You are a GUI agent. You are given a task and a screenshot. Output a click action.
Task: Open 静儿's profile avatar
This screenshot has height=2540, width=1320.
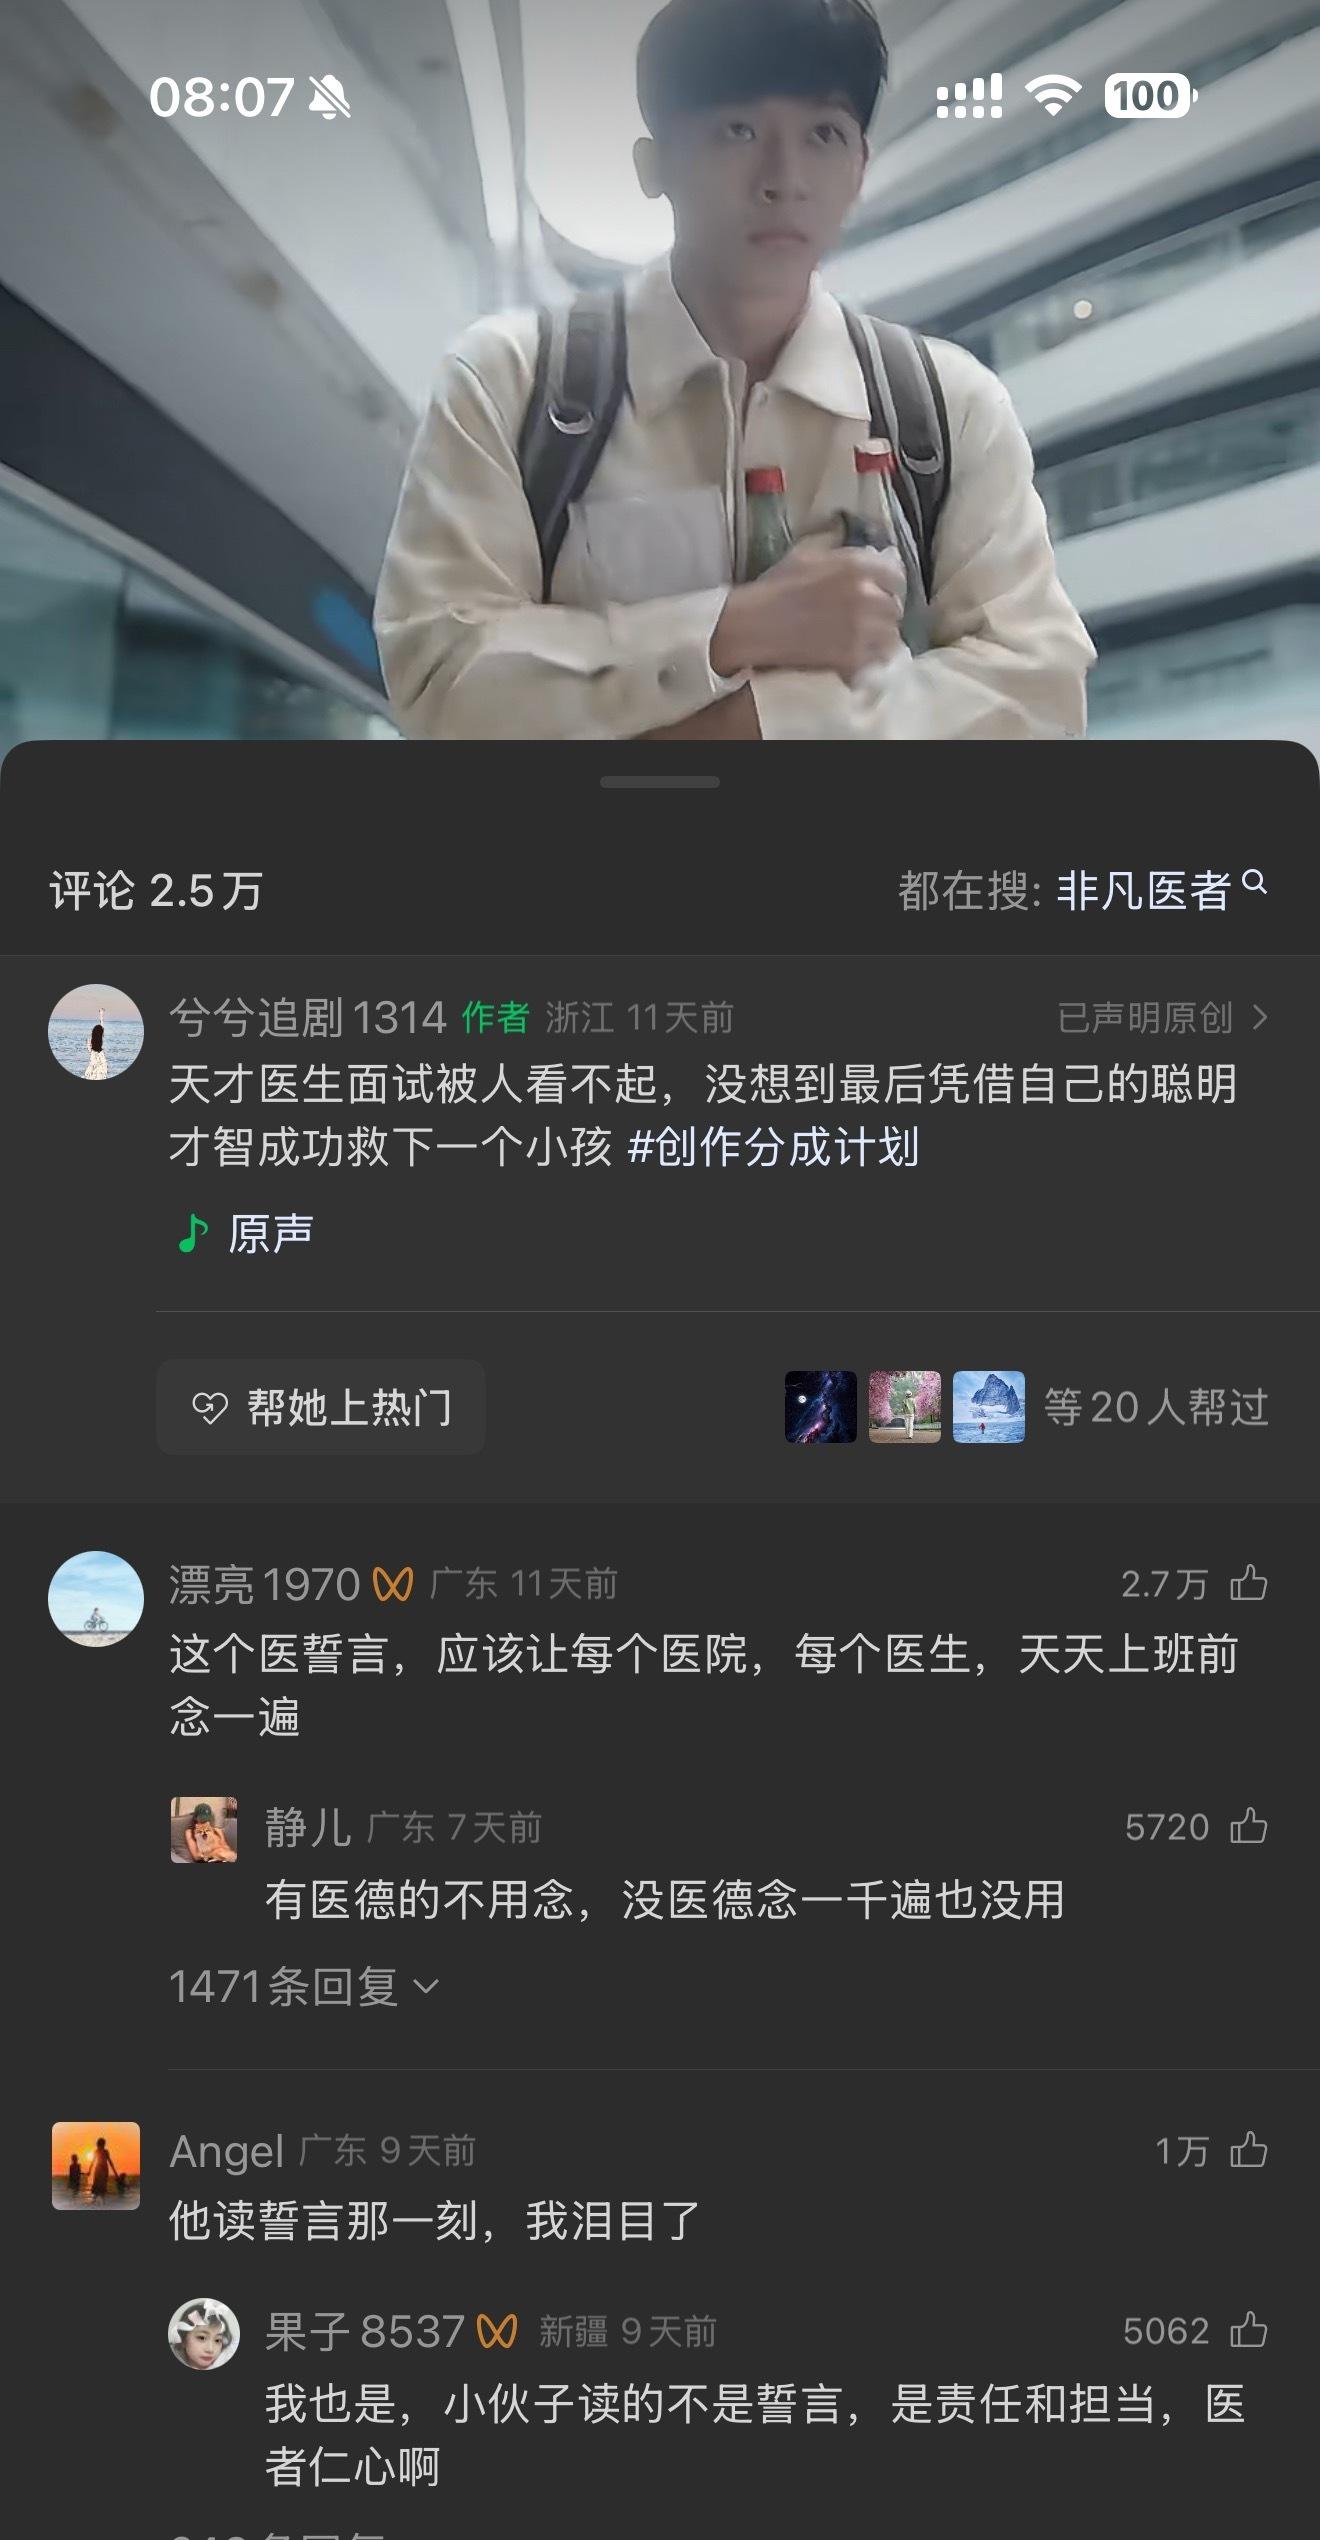(204, 1829)
